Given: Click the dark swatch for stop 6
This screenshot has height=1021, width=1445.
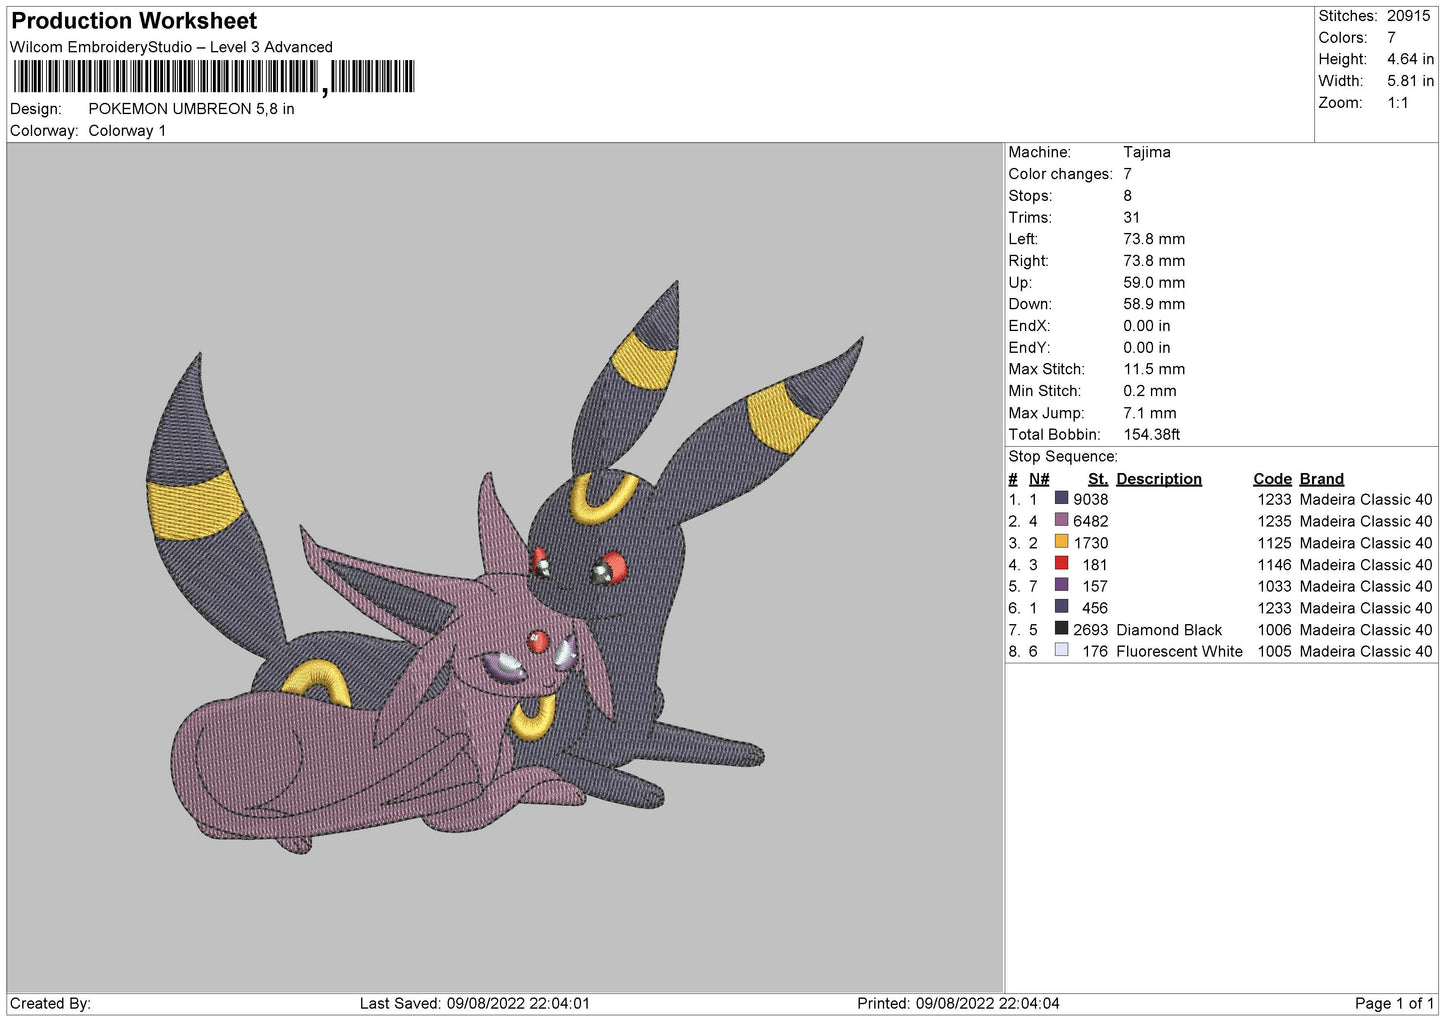Looking at the screenshot, I should (x=1061, y=607).
